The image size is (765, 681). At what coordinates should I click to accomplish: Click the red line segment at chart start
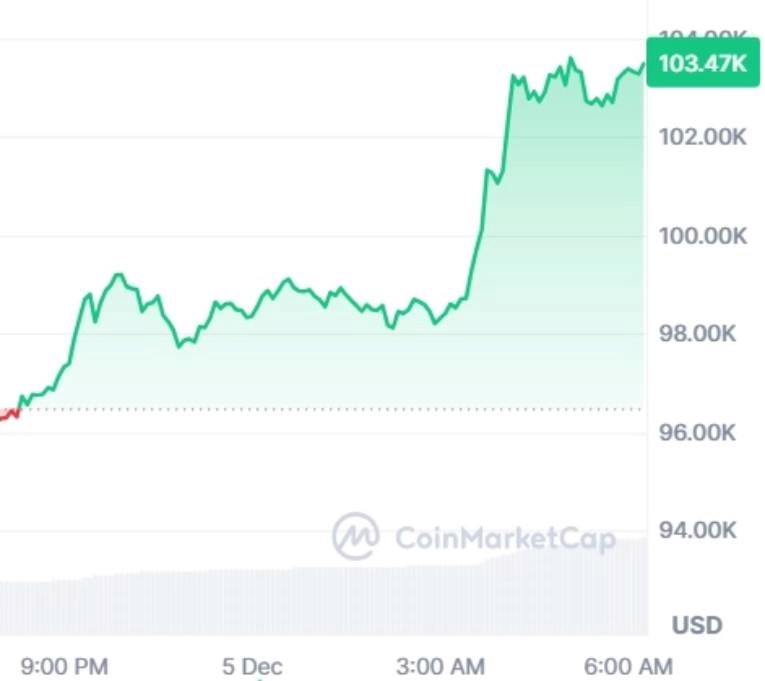click(x=10, y=415)
